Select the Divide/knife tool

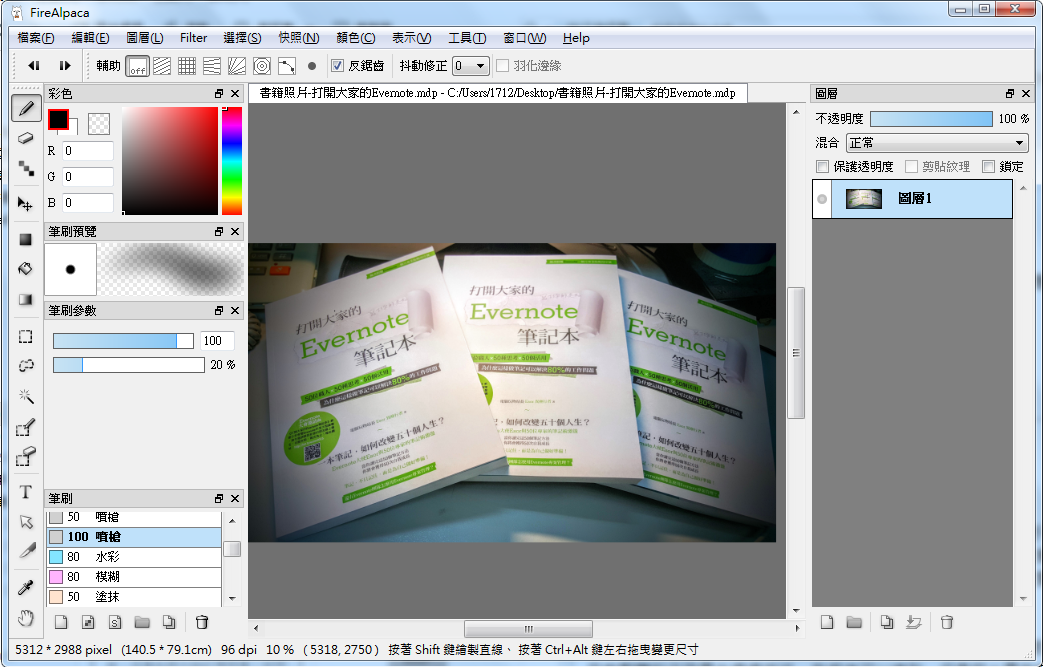pyautogui.click(x=26, y=551)
